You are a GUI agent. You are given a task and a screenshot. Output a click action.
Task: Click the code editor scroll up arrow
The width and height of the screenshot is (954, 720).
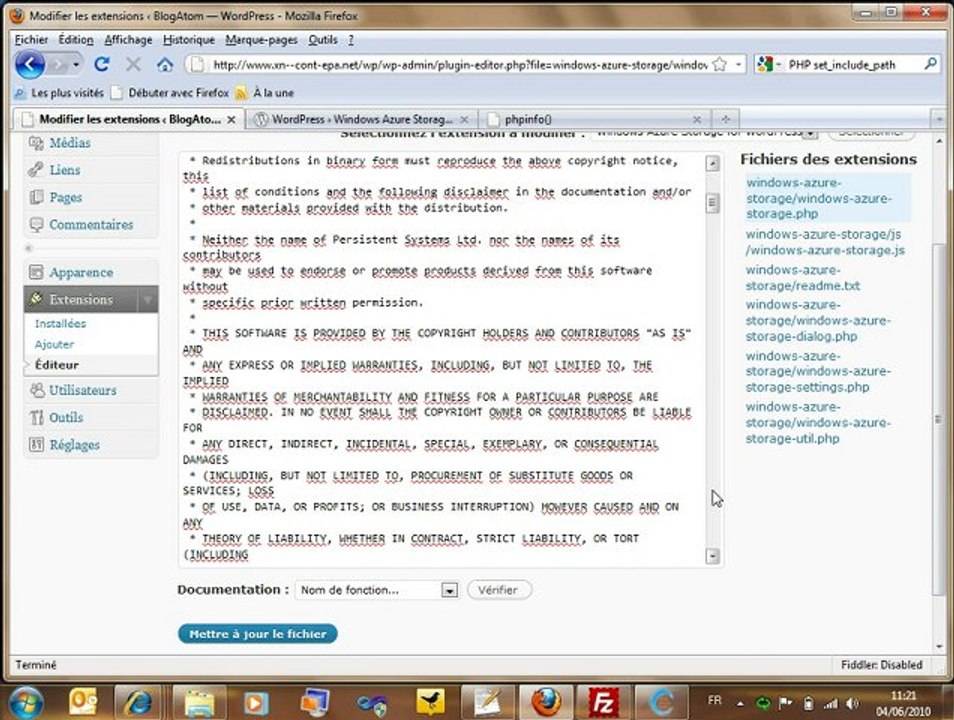(x=712, y=163)
